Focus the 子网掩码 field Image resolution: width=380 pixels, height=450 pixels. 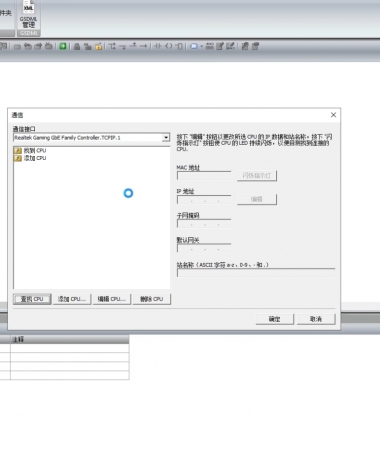click(x=204, y=224)
